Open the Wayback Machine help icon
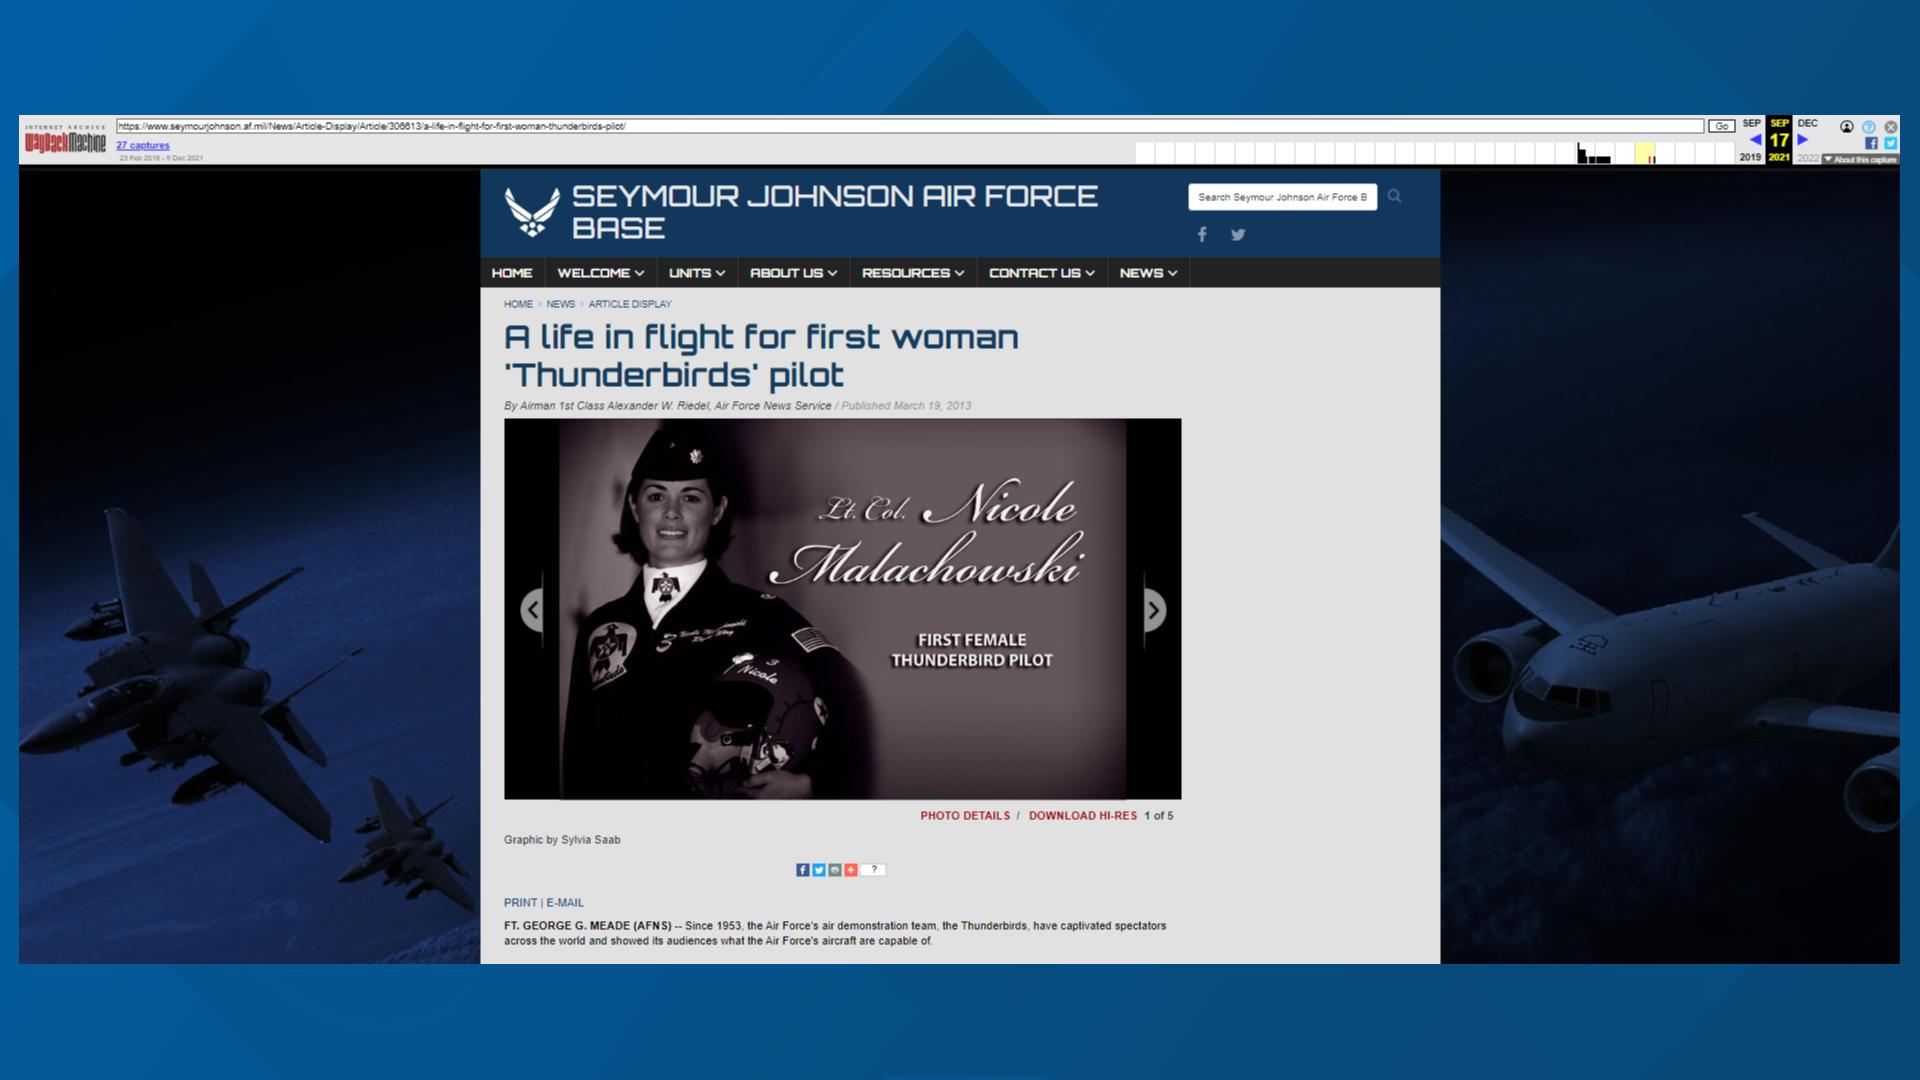Viewport: 1920px width, 1080px height. point(1869,127)
